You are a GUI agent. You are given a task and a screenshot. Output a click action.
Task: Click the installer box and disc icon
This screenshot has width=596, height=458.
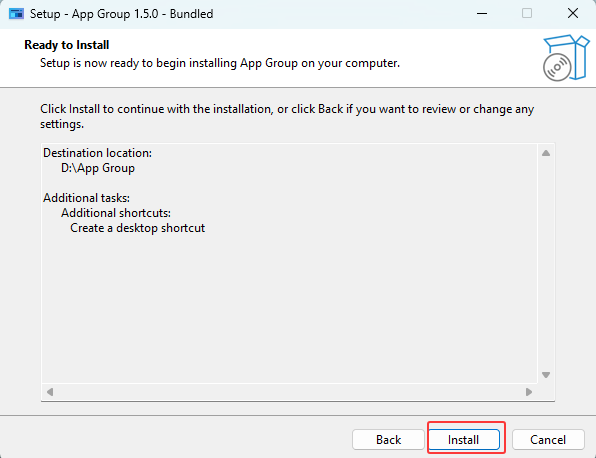click(566, 58)
